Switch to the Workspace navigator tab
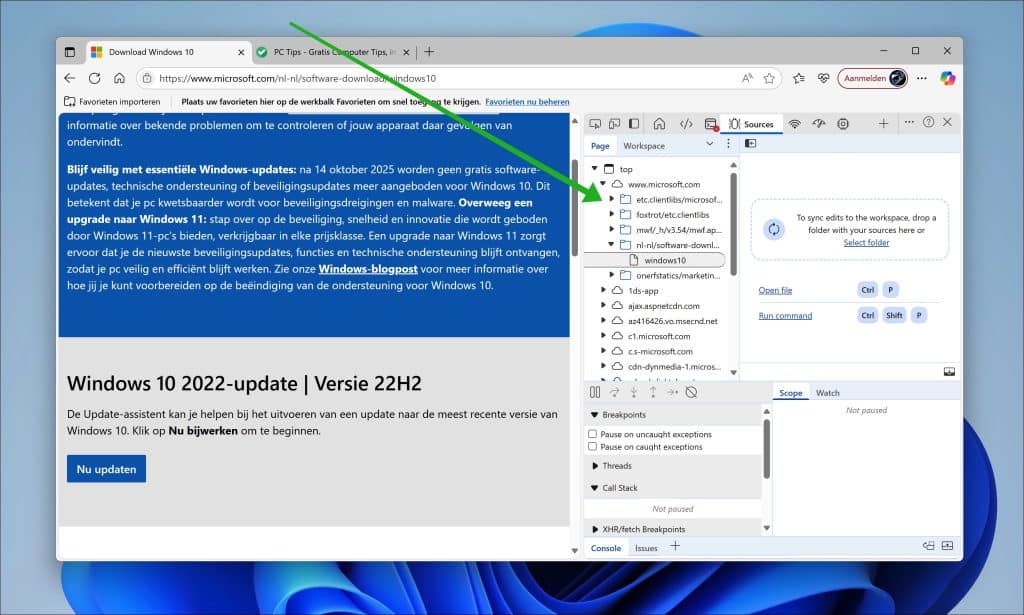1024x615 pixels. pyautogui.click(x=644, y=146)
